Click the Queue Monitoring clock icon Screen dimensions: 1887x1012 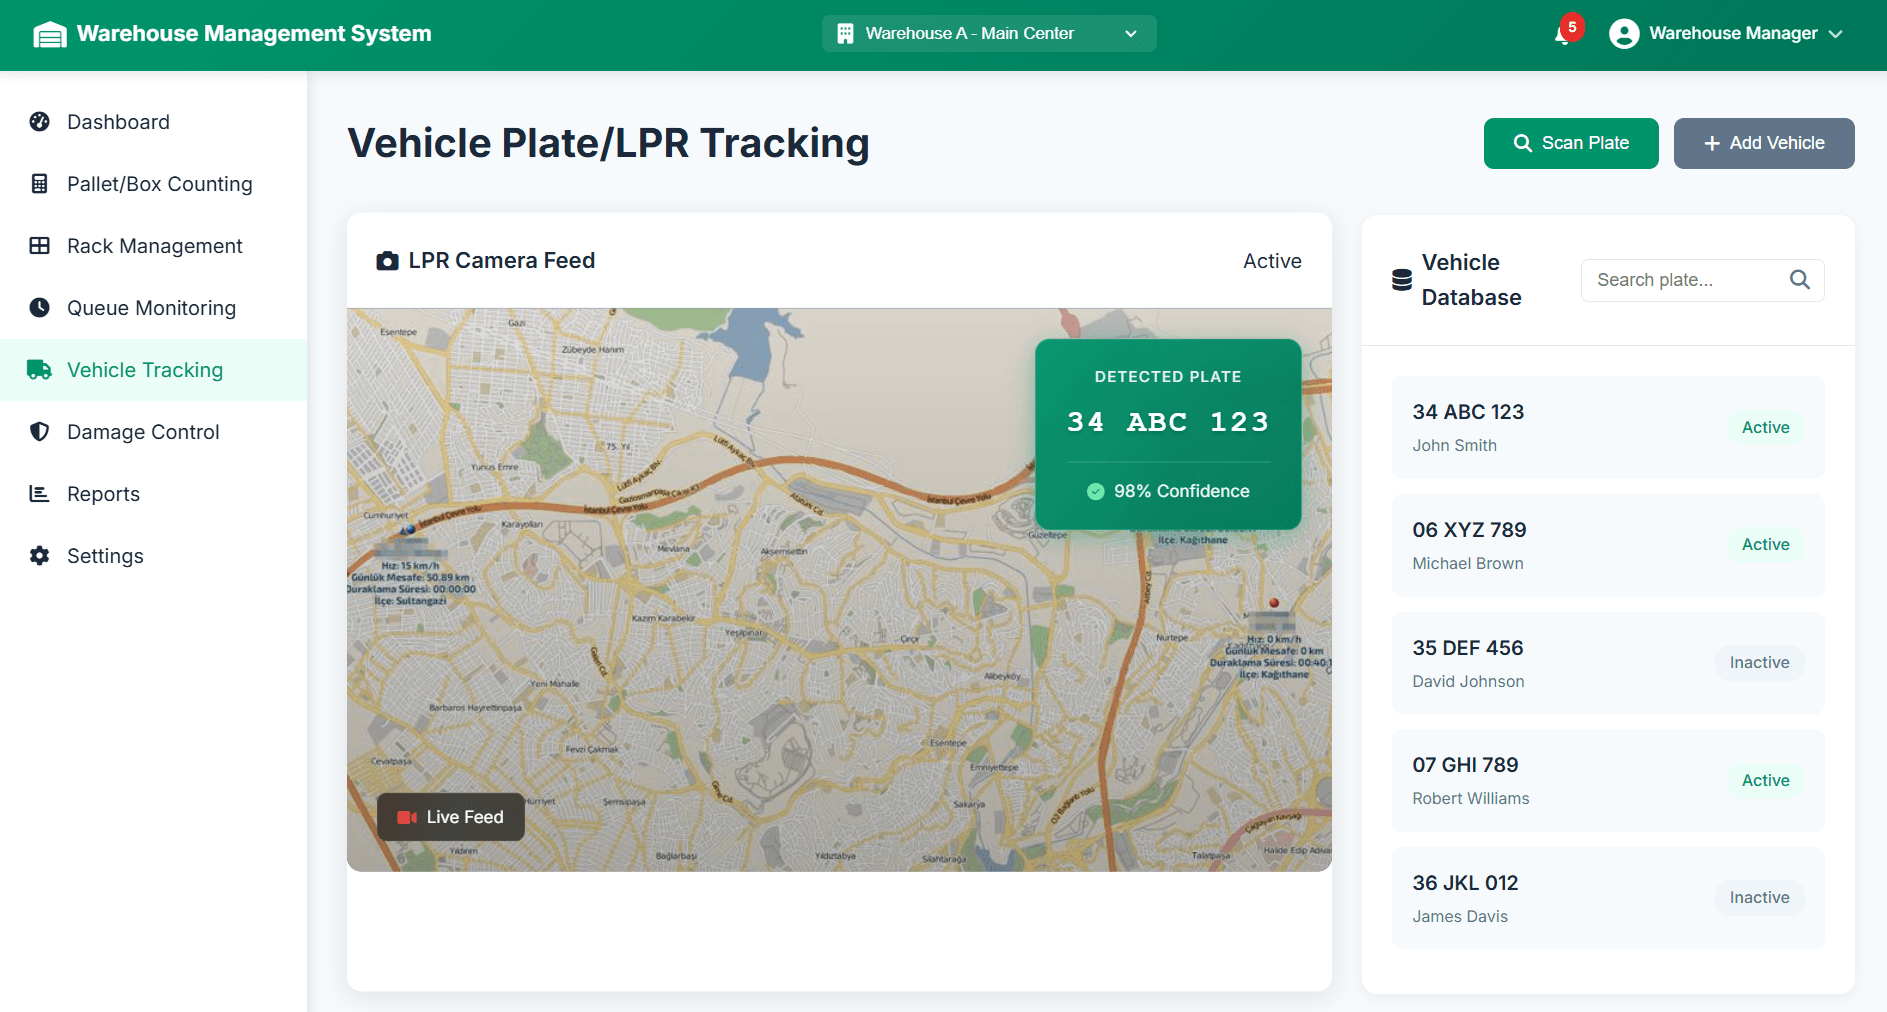tap(40, 308)
